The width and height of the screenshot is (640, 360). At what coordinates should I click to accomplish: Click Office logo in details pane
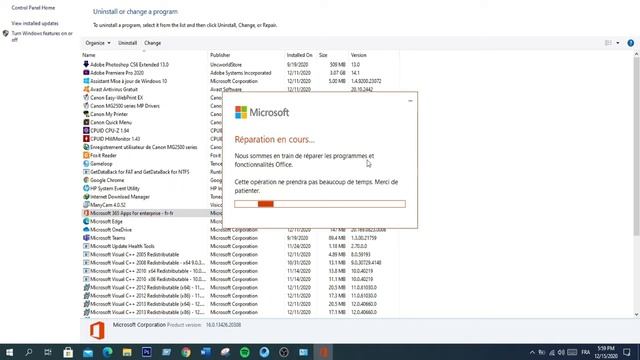tap(97, 331)
